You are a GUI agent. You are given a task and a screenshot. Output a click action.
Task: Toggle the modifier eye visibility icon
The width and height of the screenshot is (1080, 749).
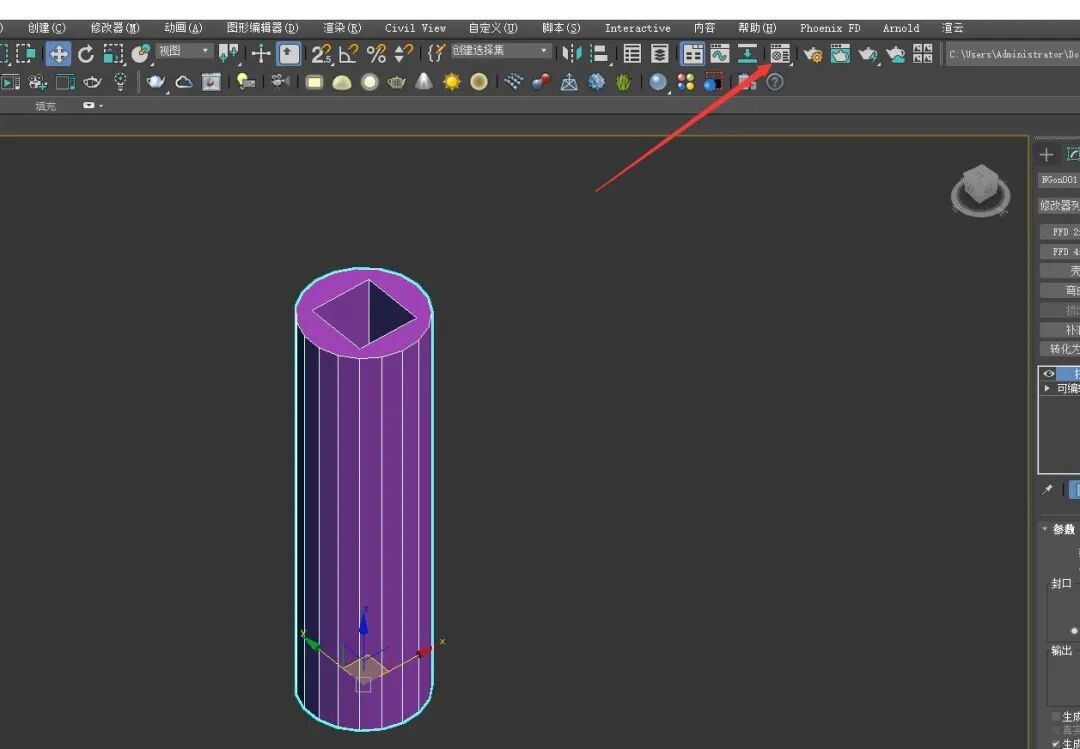pyautogui.click(x=1048, y=373)
